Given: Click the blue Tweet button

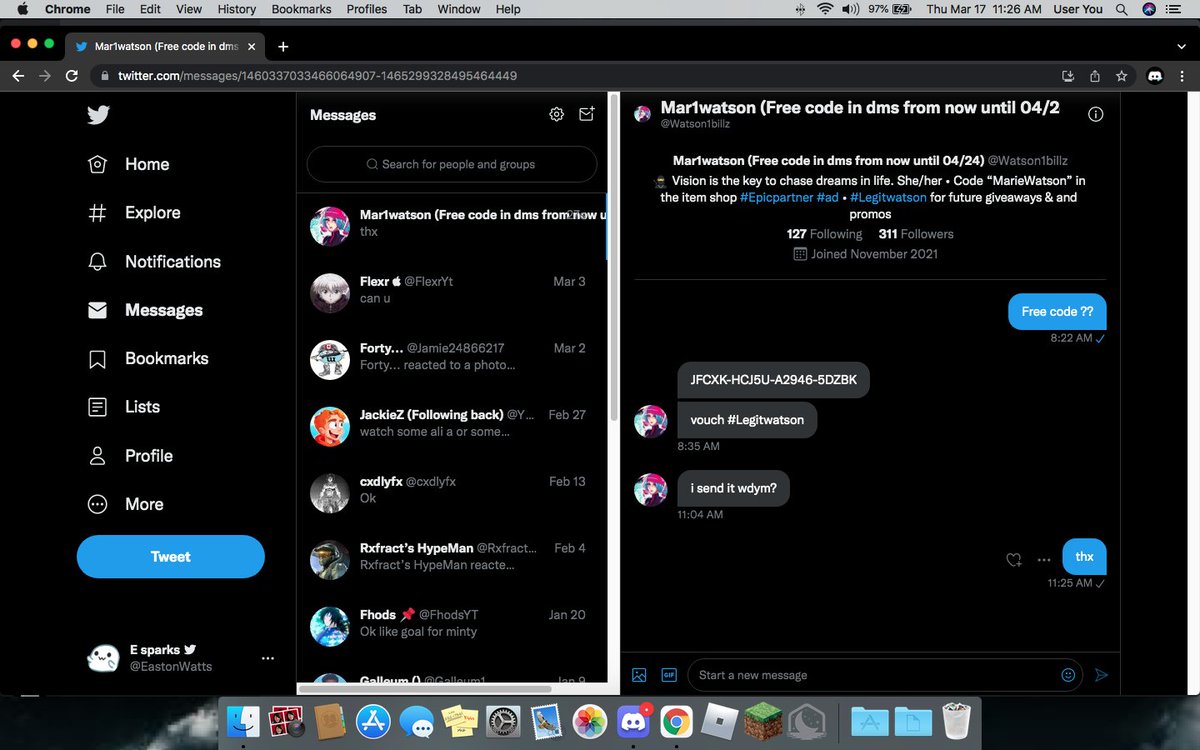Looking at the screenshot, I should [x=171, y=557].
